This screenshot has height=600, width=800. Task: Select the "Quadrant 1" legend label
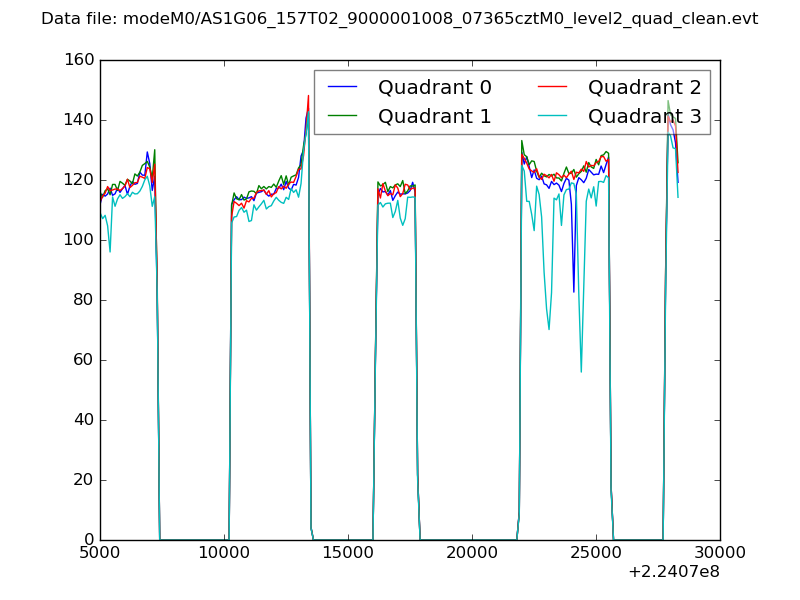click(434, 117)
